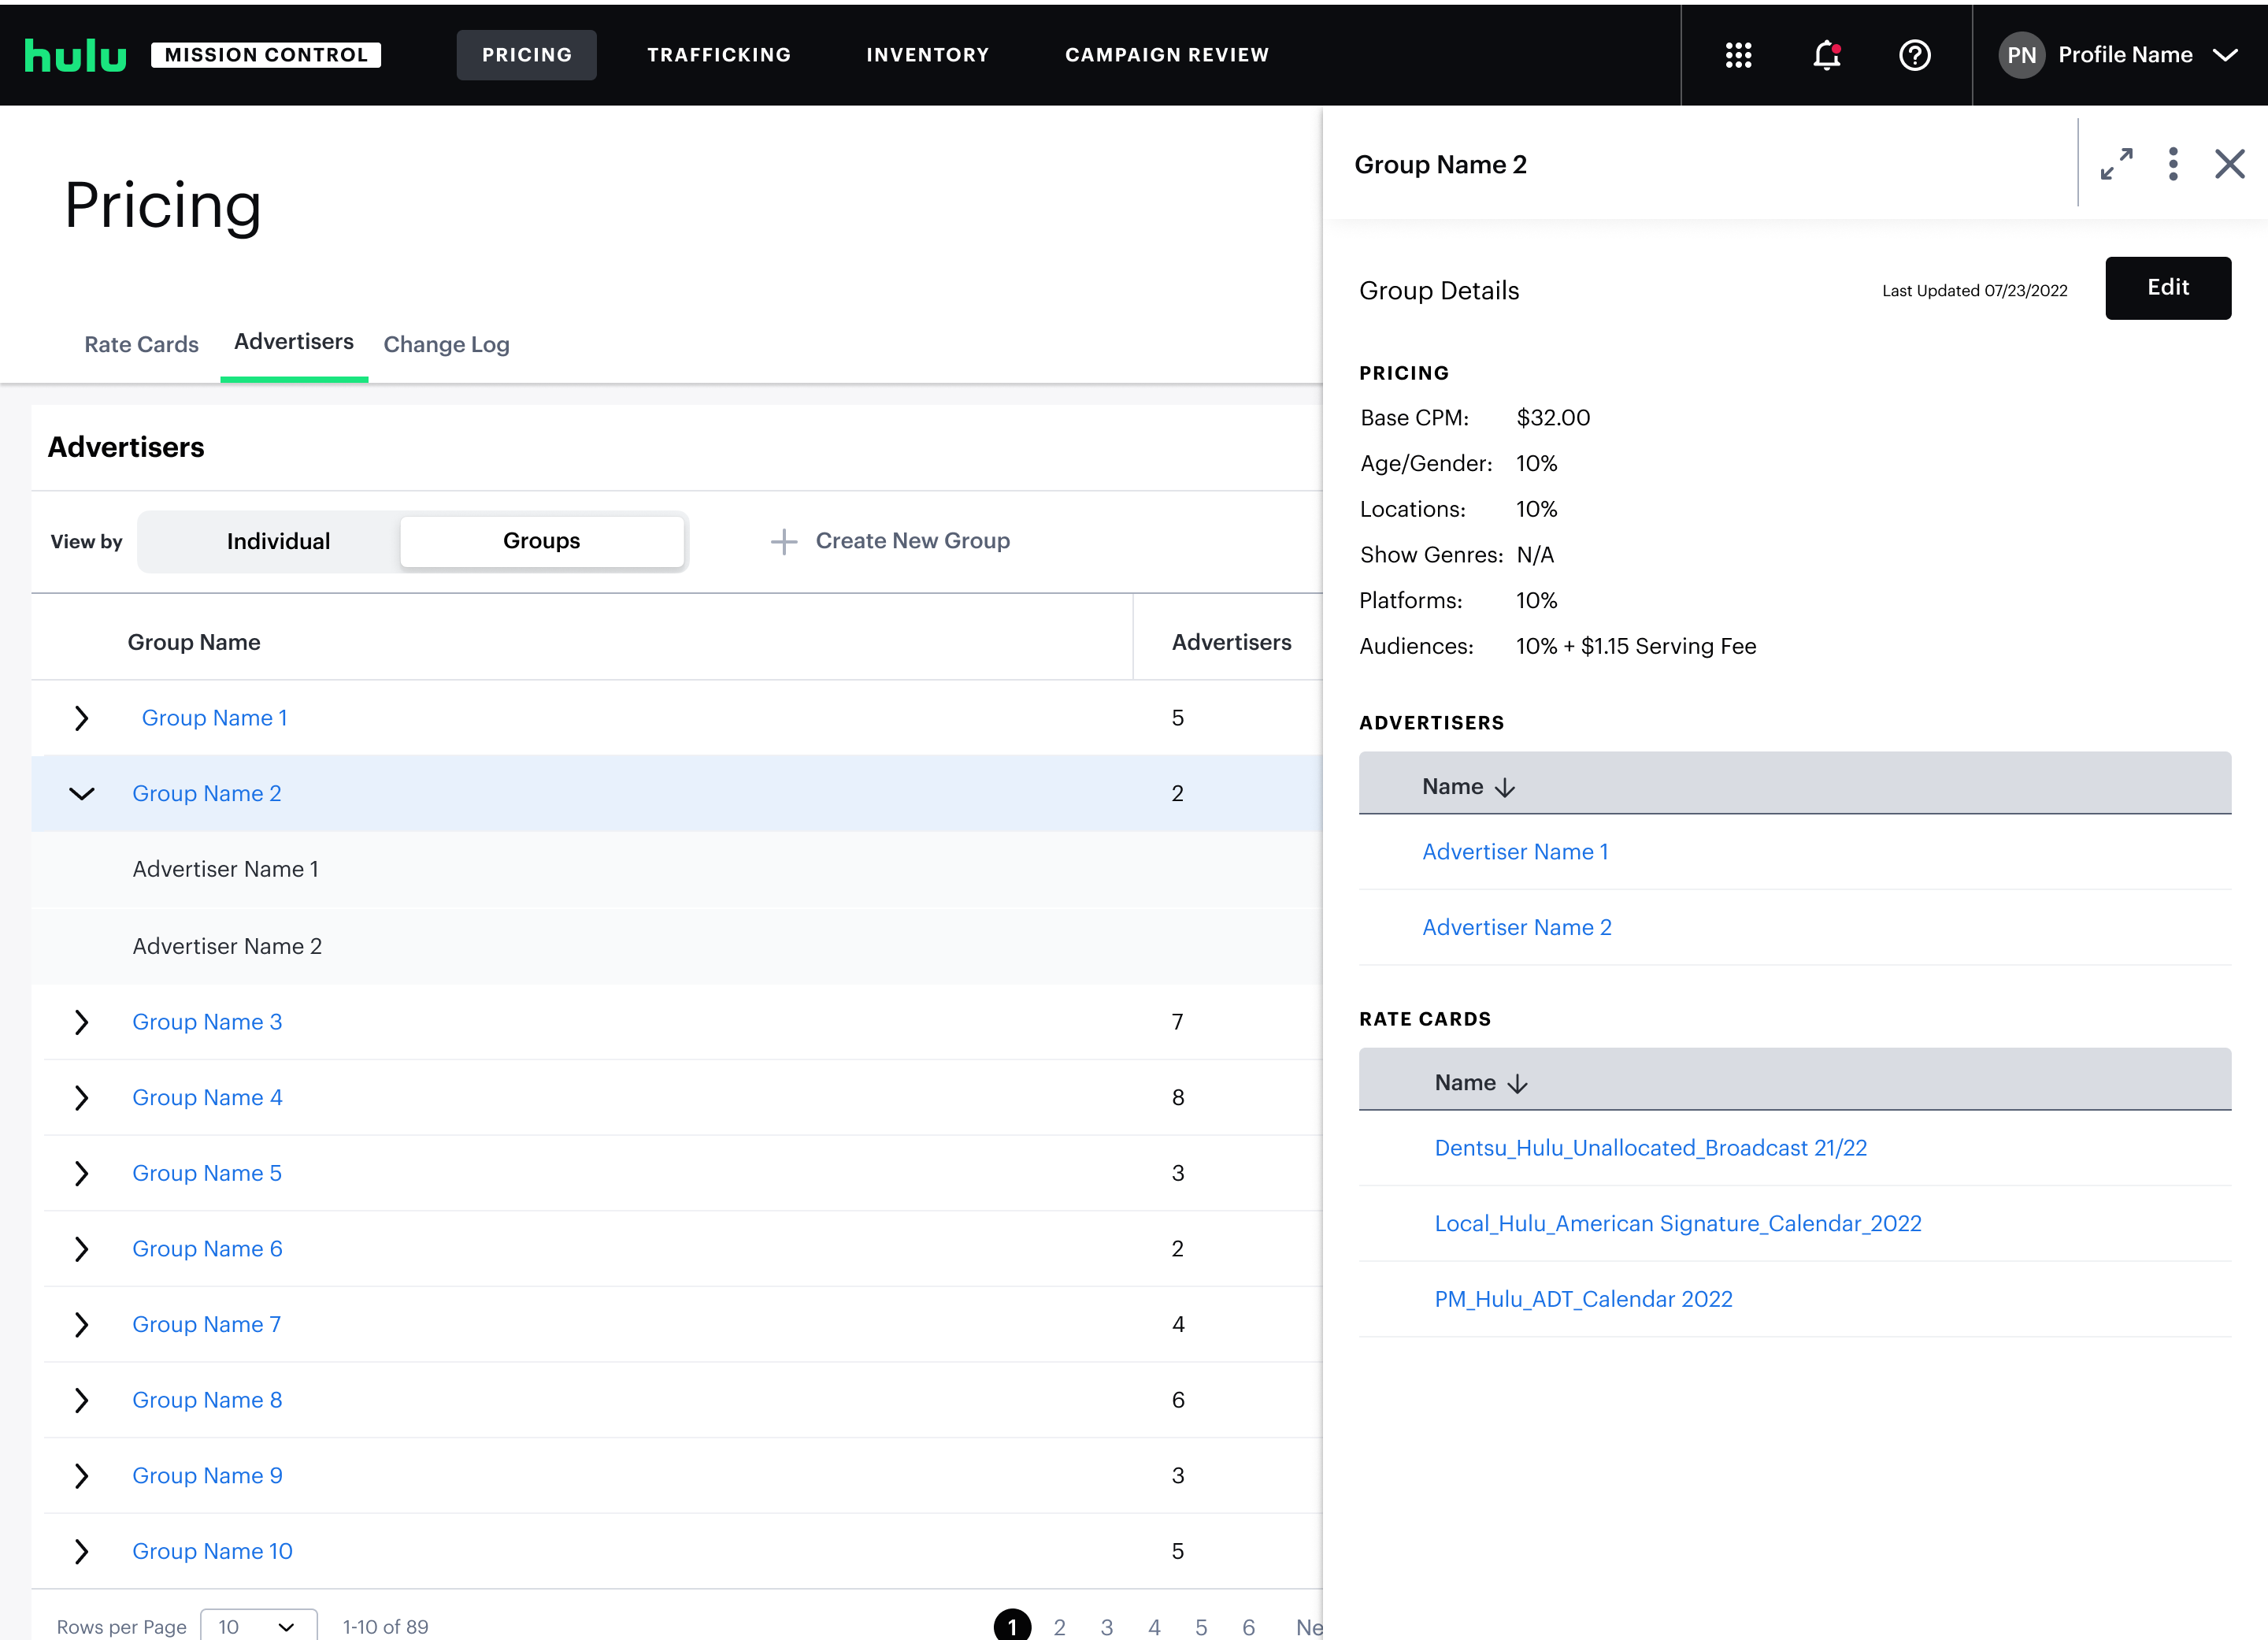Switch view to Individual
This screenshot has height=1640, width=2268.
[x=278, y=541]
